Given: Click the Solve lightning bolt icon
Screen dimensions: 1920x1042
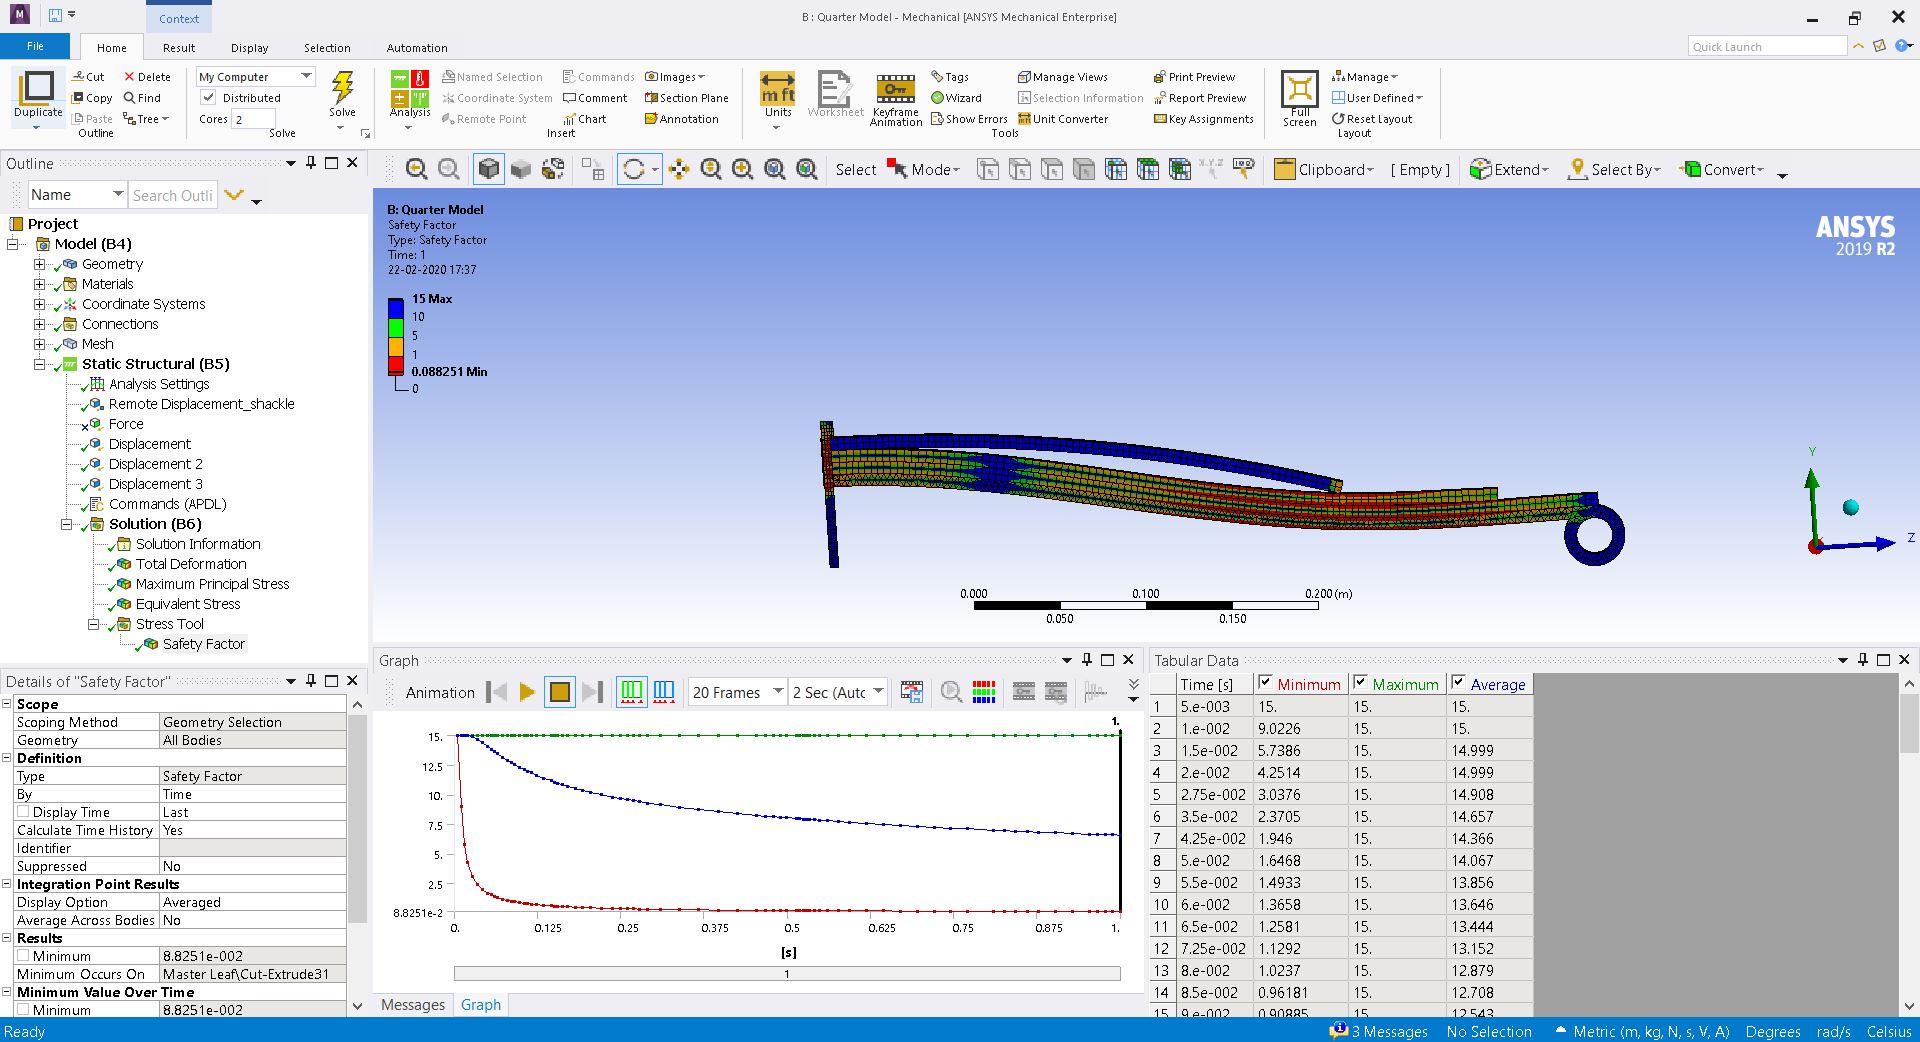Looking at the screenshot, I should click(x=342, y=88).
